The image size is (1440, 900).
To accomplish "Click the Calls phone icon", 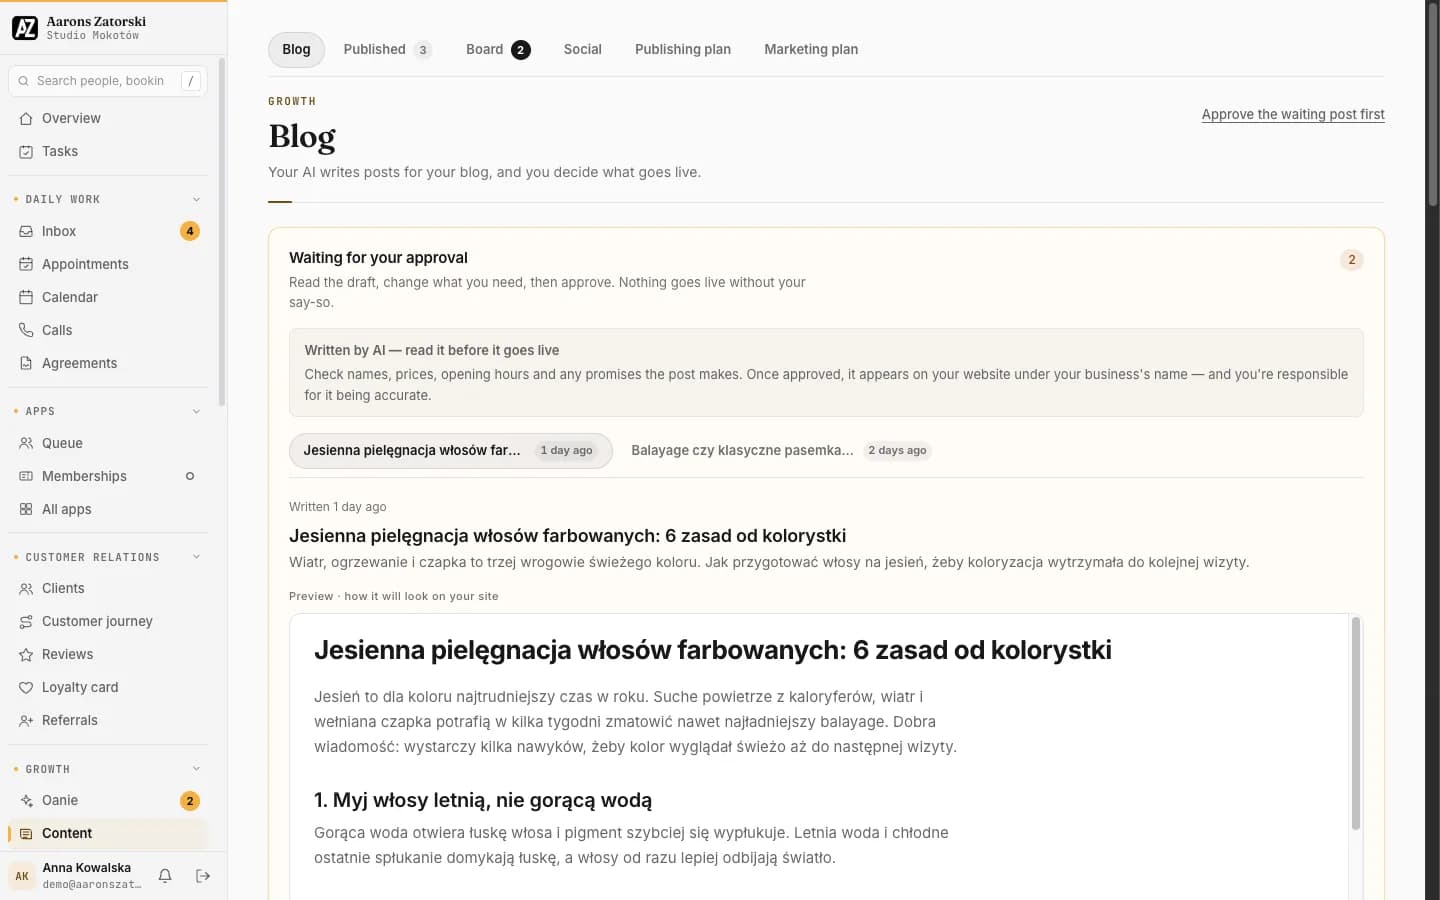I will tap(26, 330).
